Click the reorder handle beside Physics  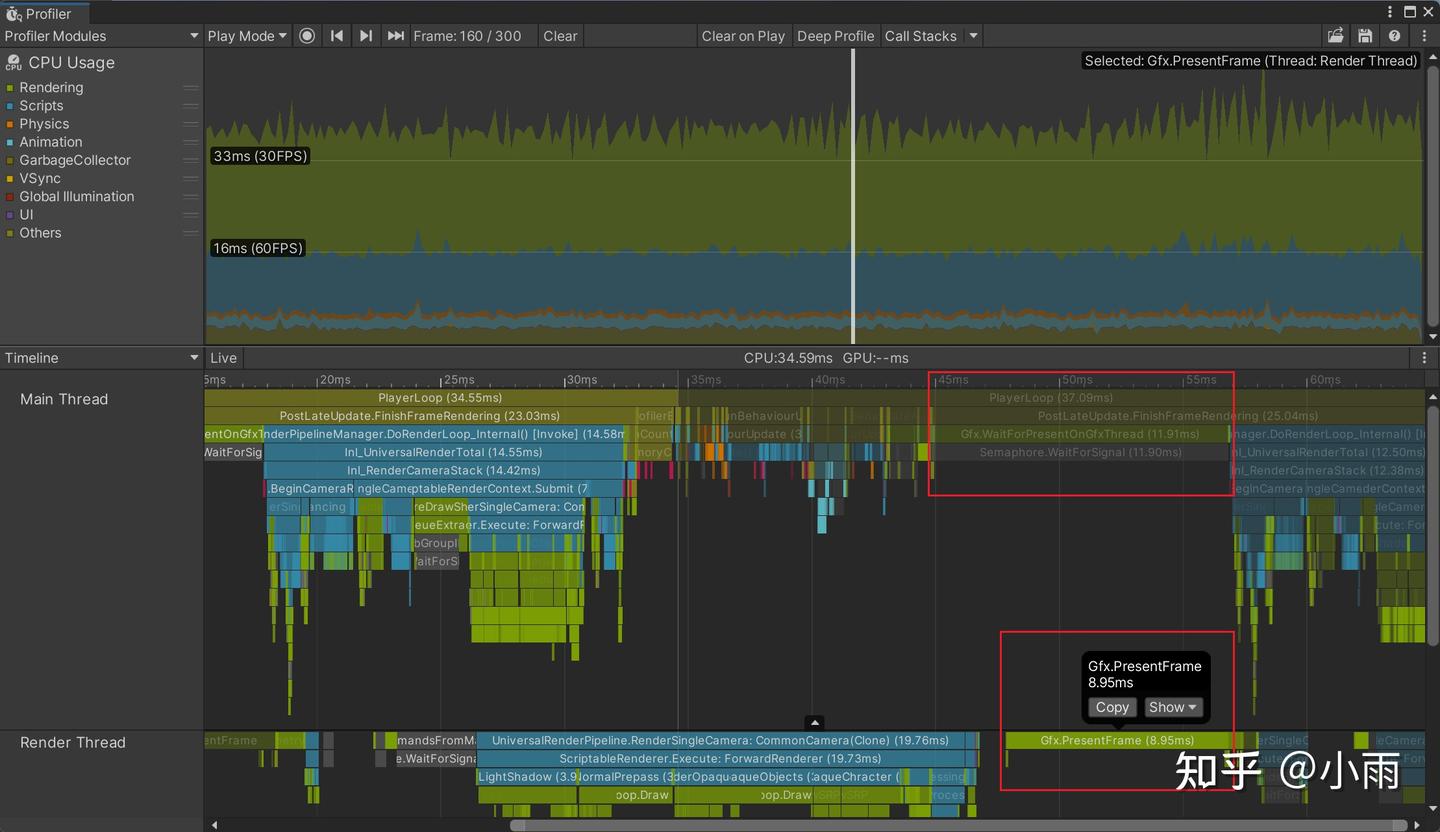(190, 124)
